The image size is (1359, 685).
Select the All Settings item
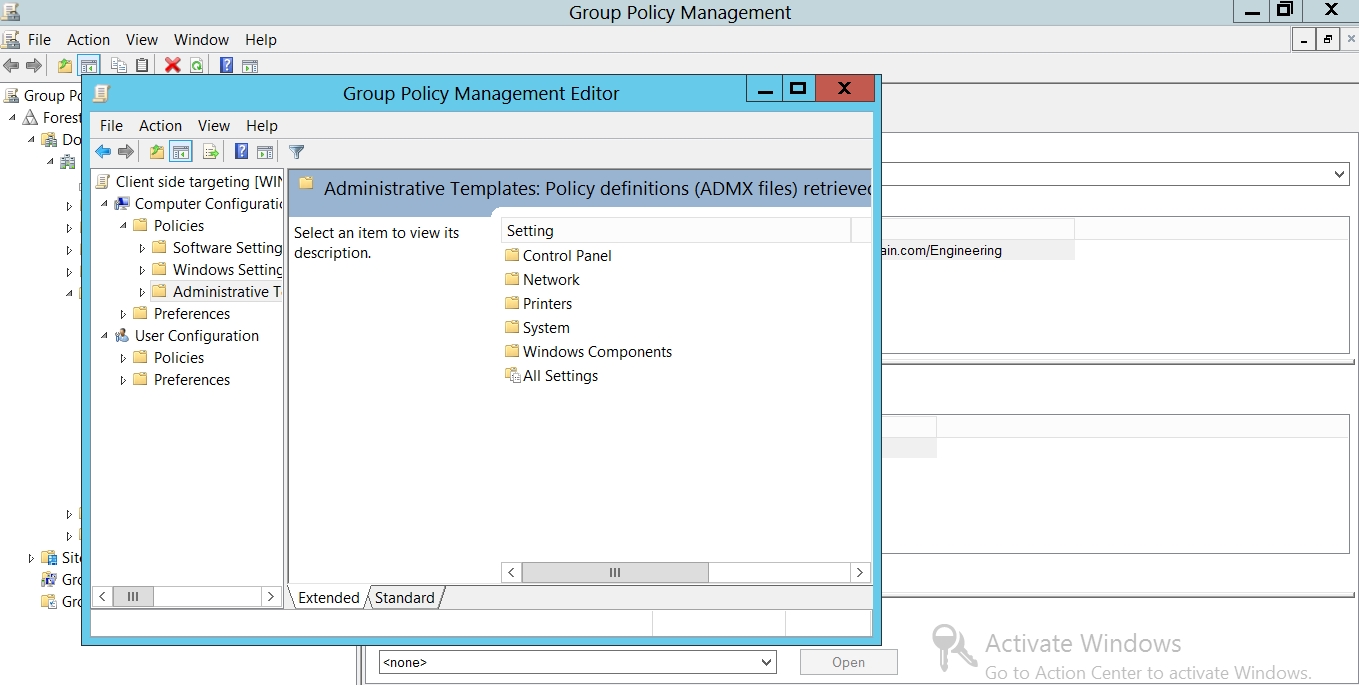(560, 376)
